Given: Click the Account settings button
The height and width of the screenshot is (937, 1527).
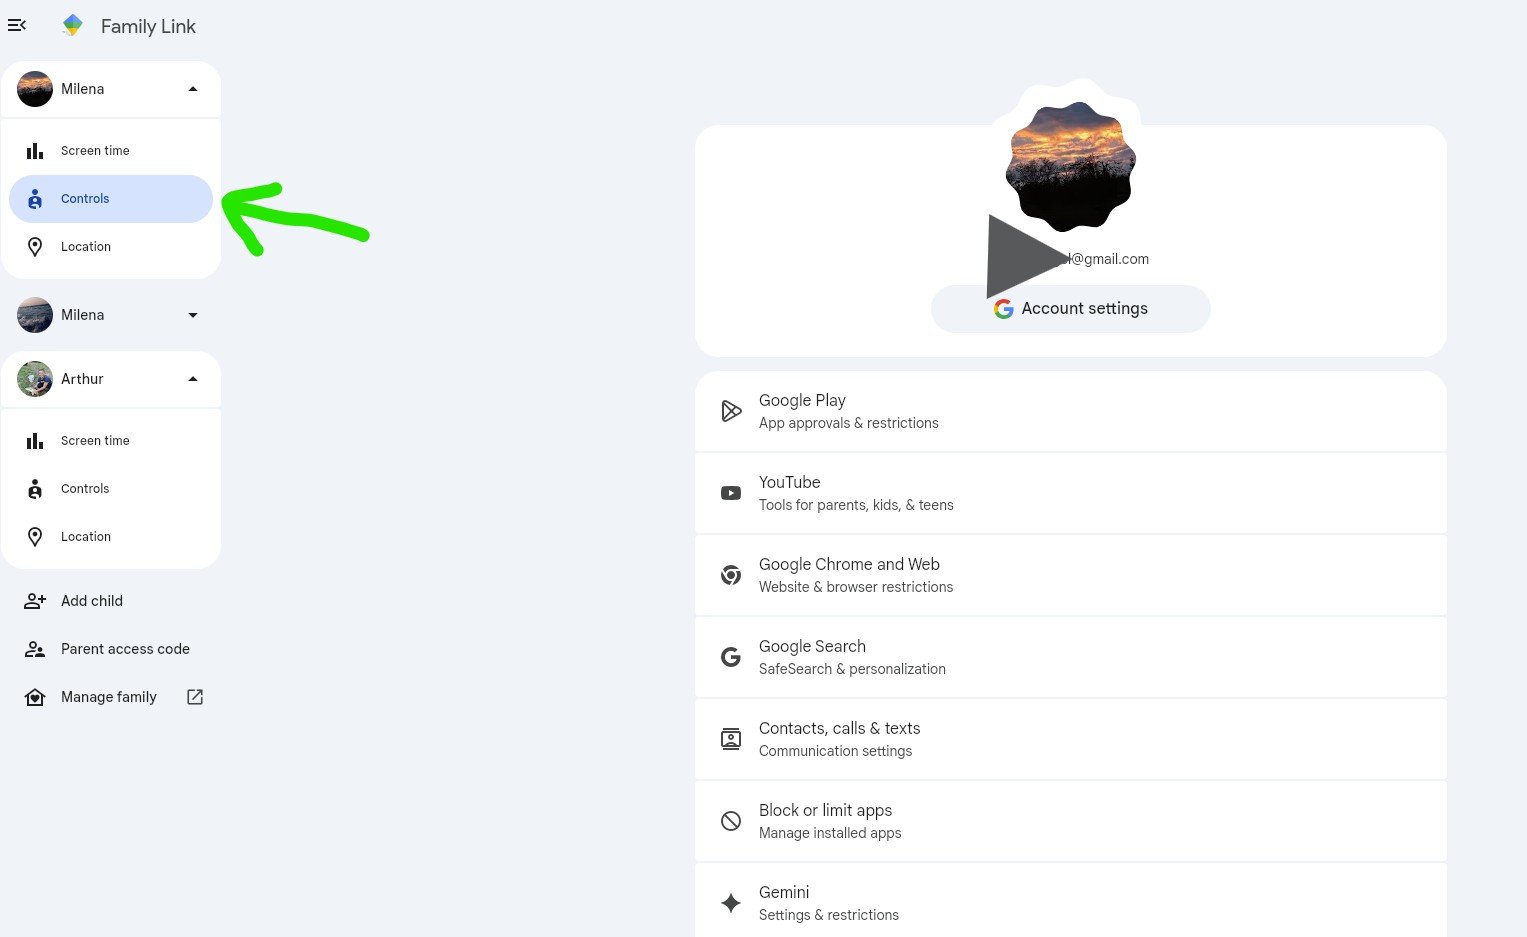Looking at the screenshot, I should [x=1070, y=309].
